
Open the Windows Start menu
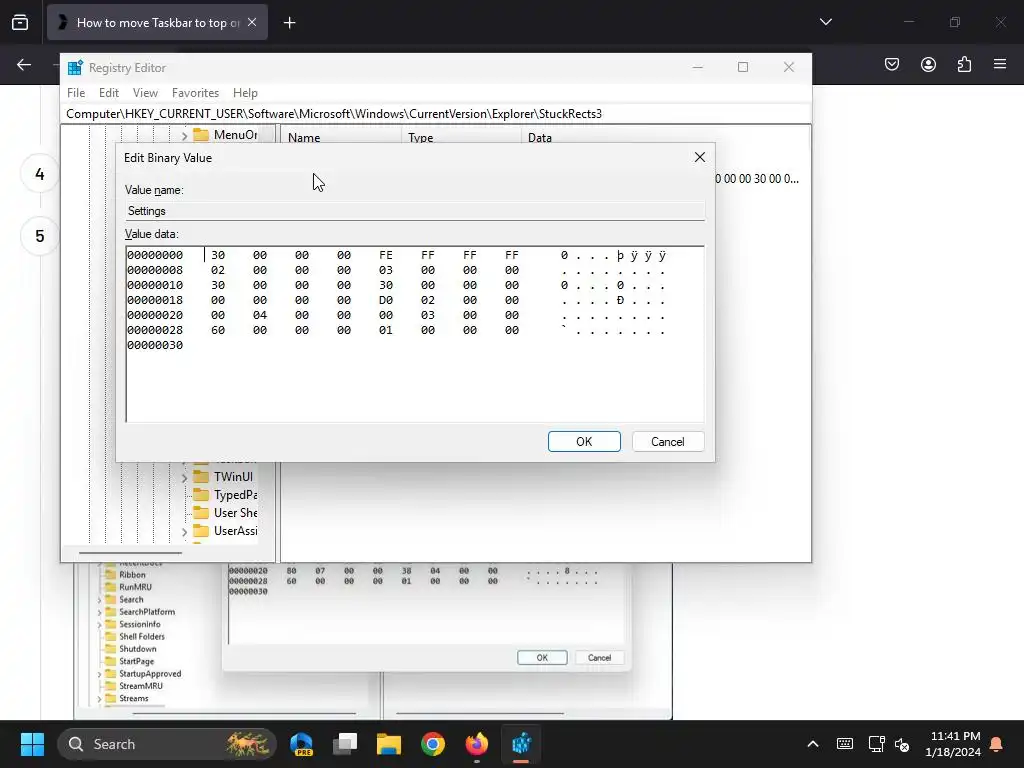point(32,744)
